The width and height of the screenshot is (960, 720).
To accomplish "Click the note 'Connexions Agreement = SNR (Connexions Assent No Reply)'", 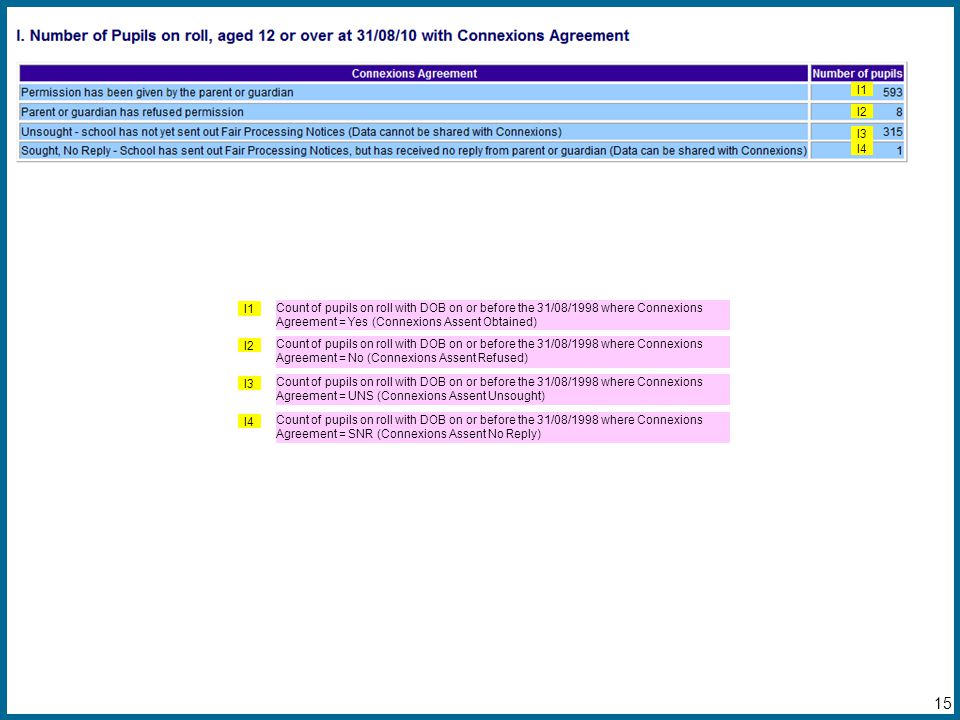I will [x=502, y=427].
